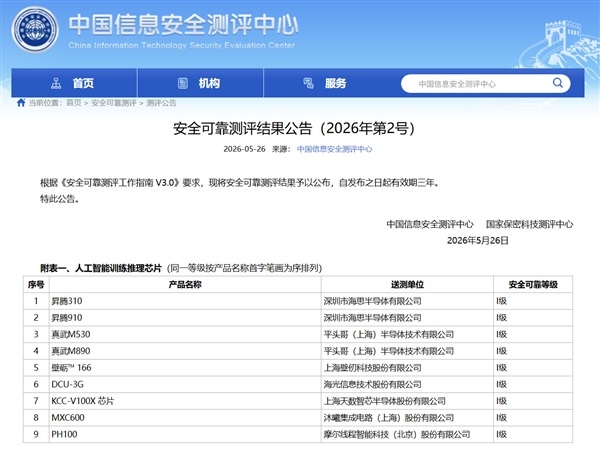Click the 安全可靠等级 column header

point(533,284)
